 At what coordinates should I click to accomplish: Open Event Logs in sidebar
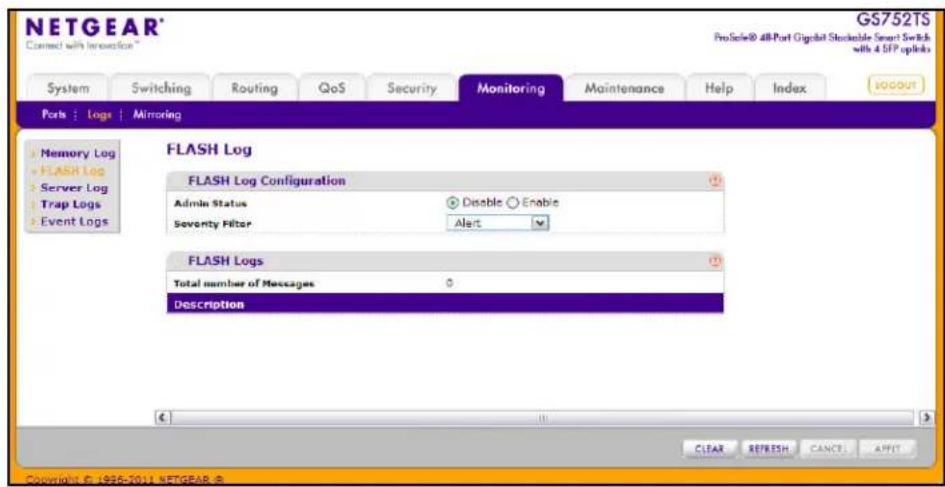tap(74, 221)
